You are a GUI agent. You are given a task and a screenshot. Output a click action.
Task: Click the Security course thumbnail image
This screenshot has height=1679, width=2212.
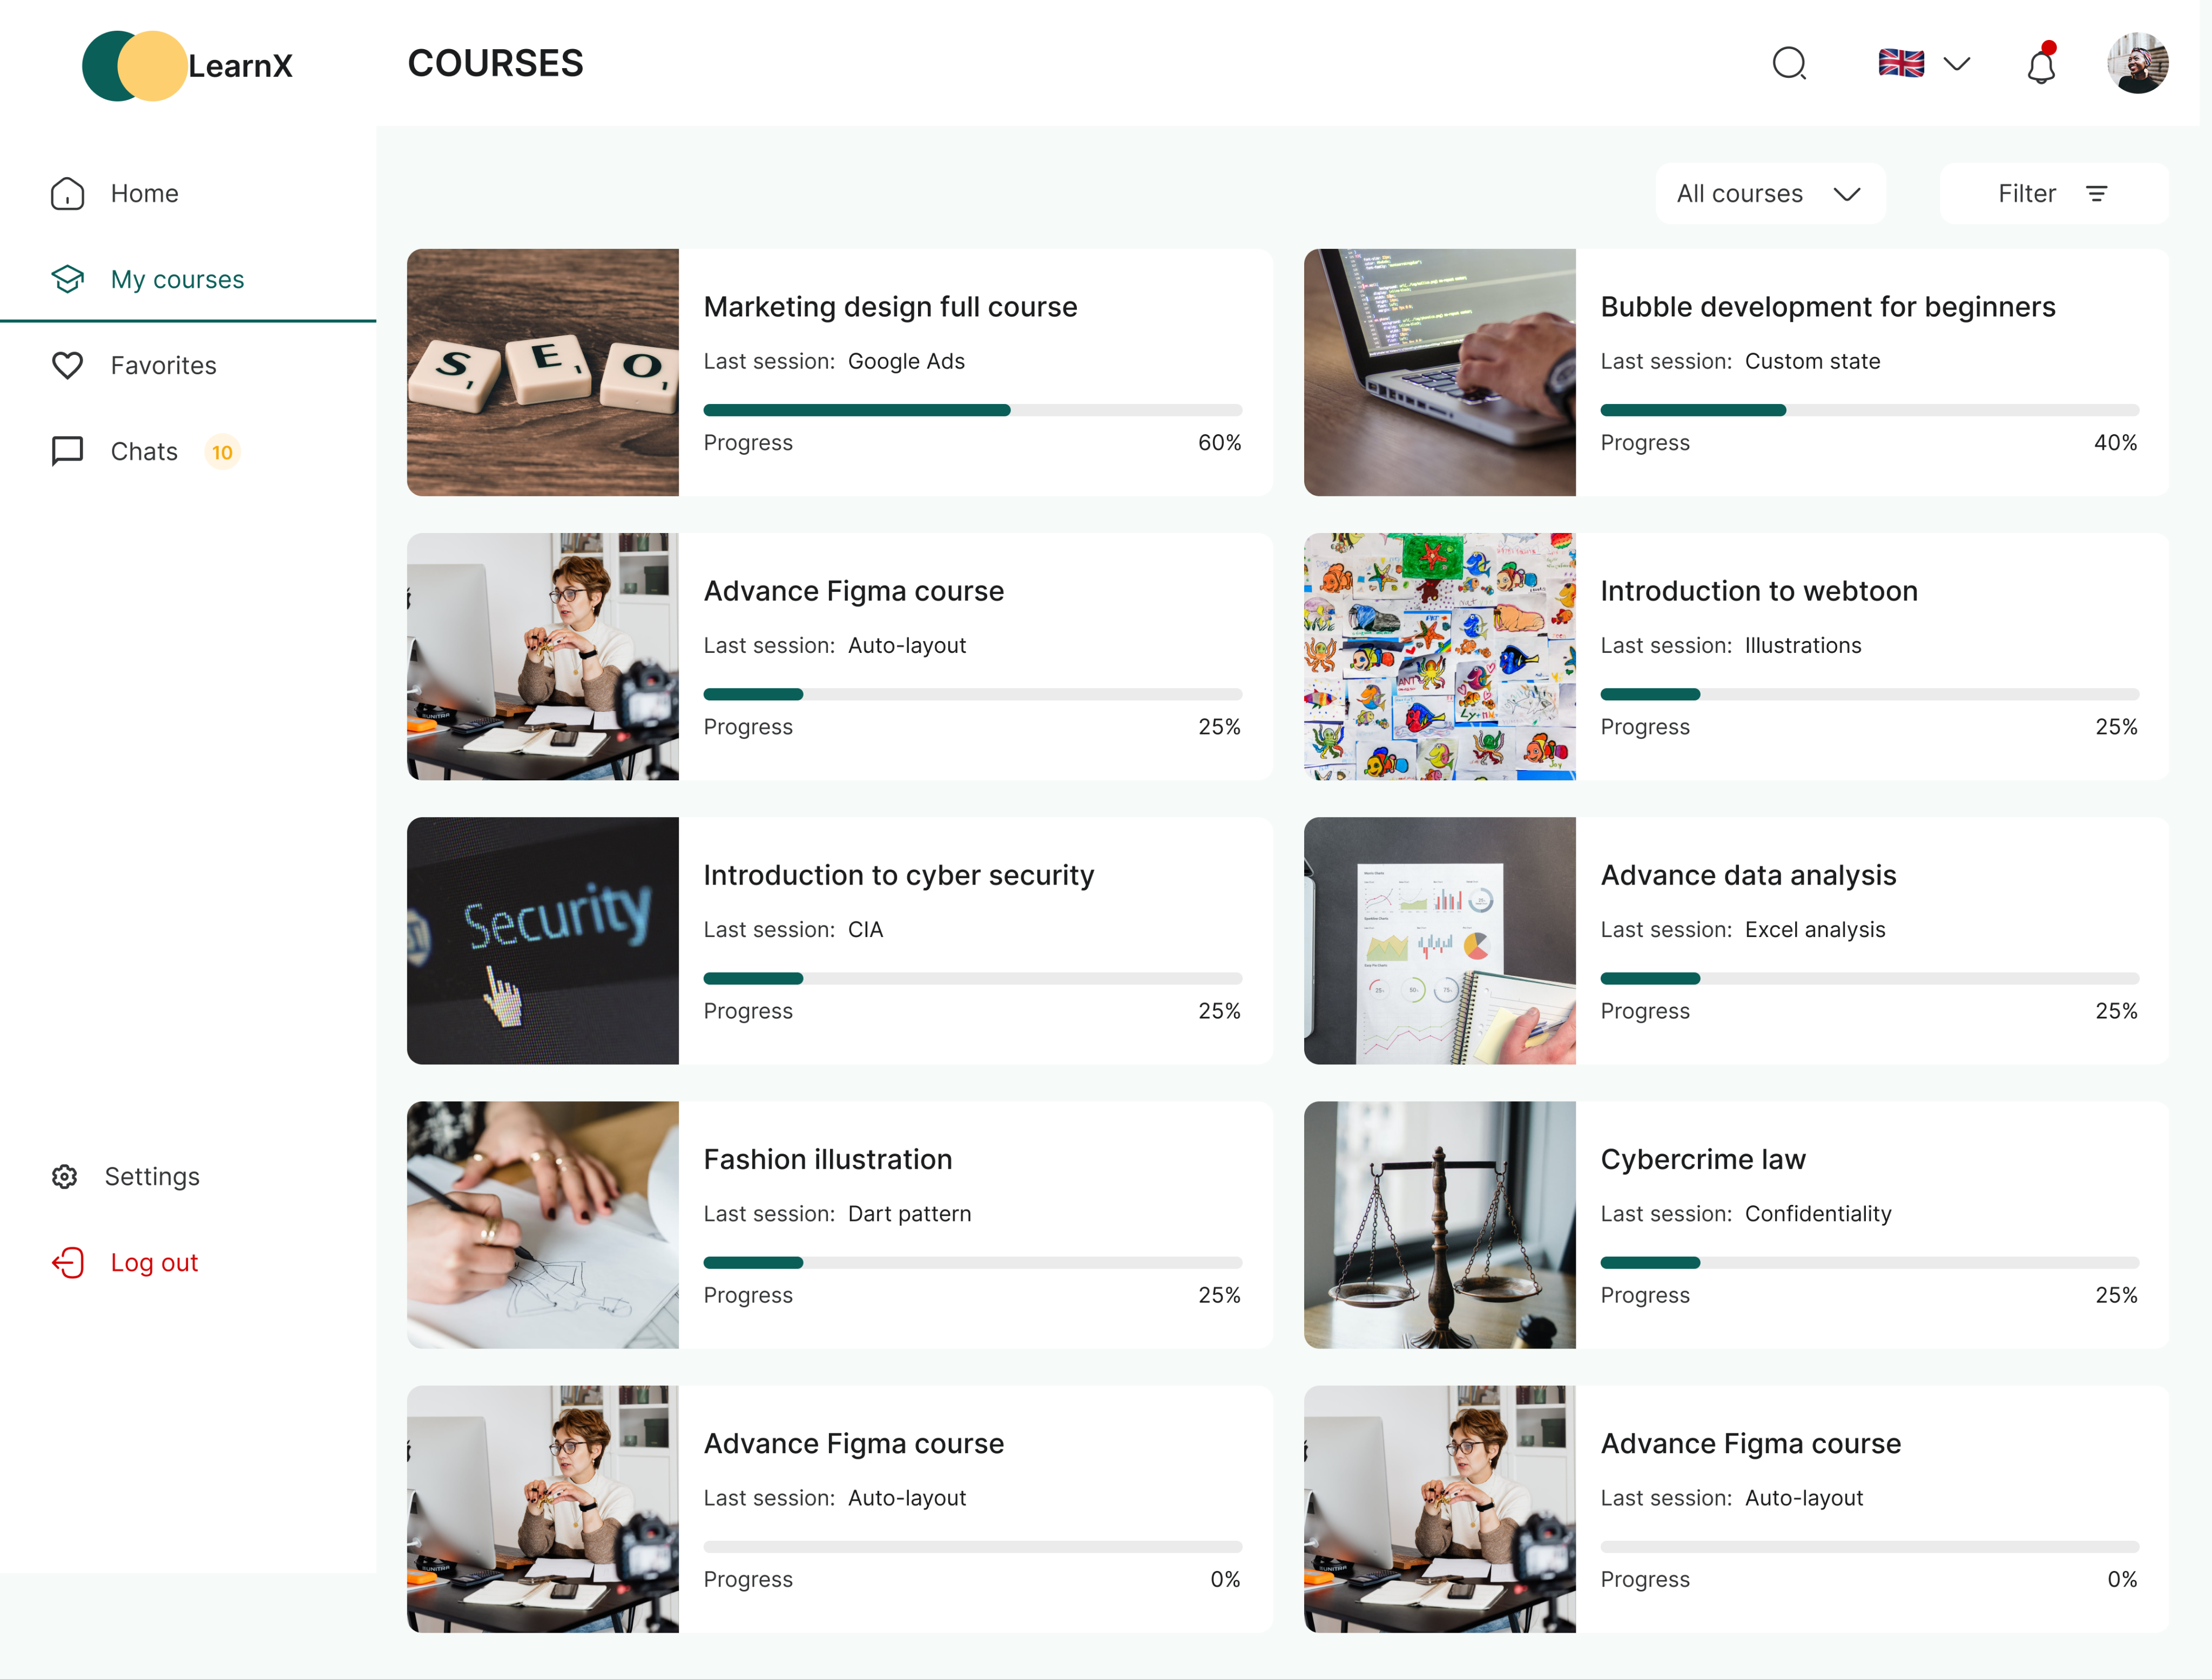coord(542,940)
